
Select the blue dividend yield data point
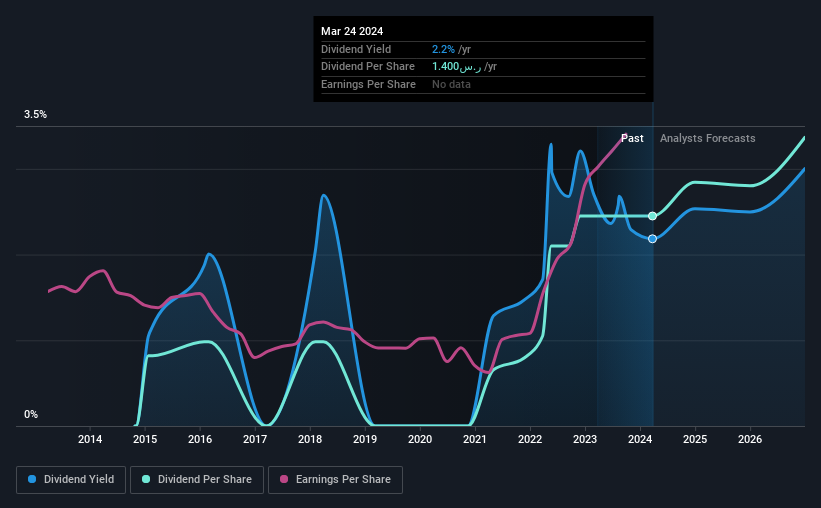coord(652,239)
